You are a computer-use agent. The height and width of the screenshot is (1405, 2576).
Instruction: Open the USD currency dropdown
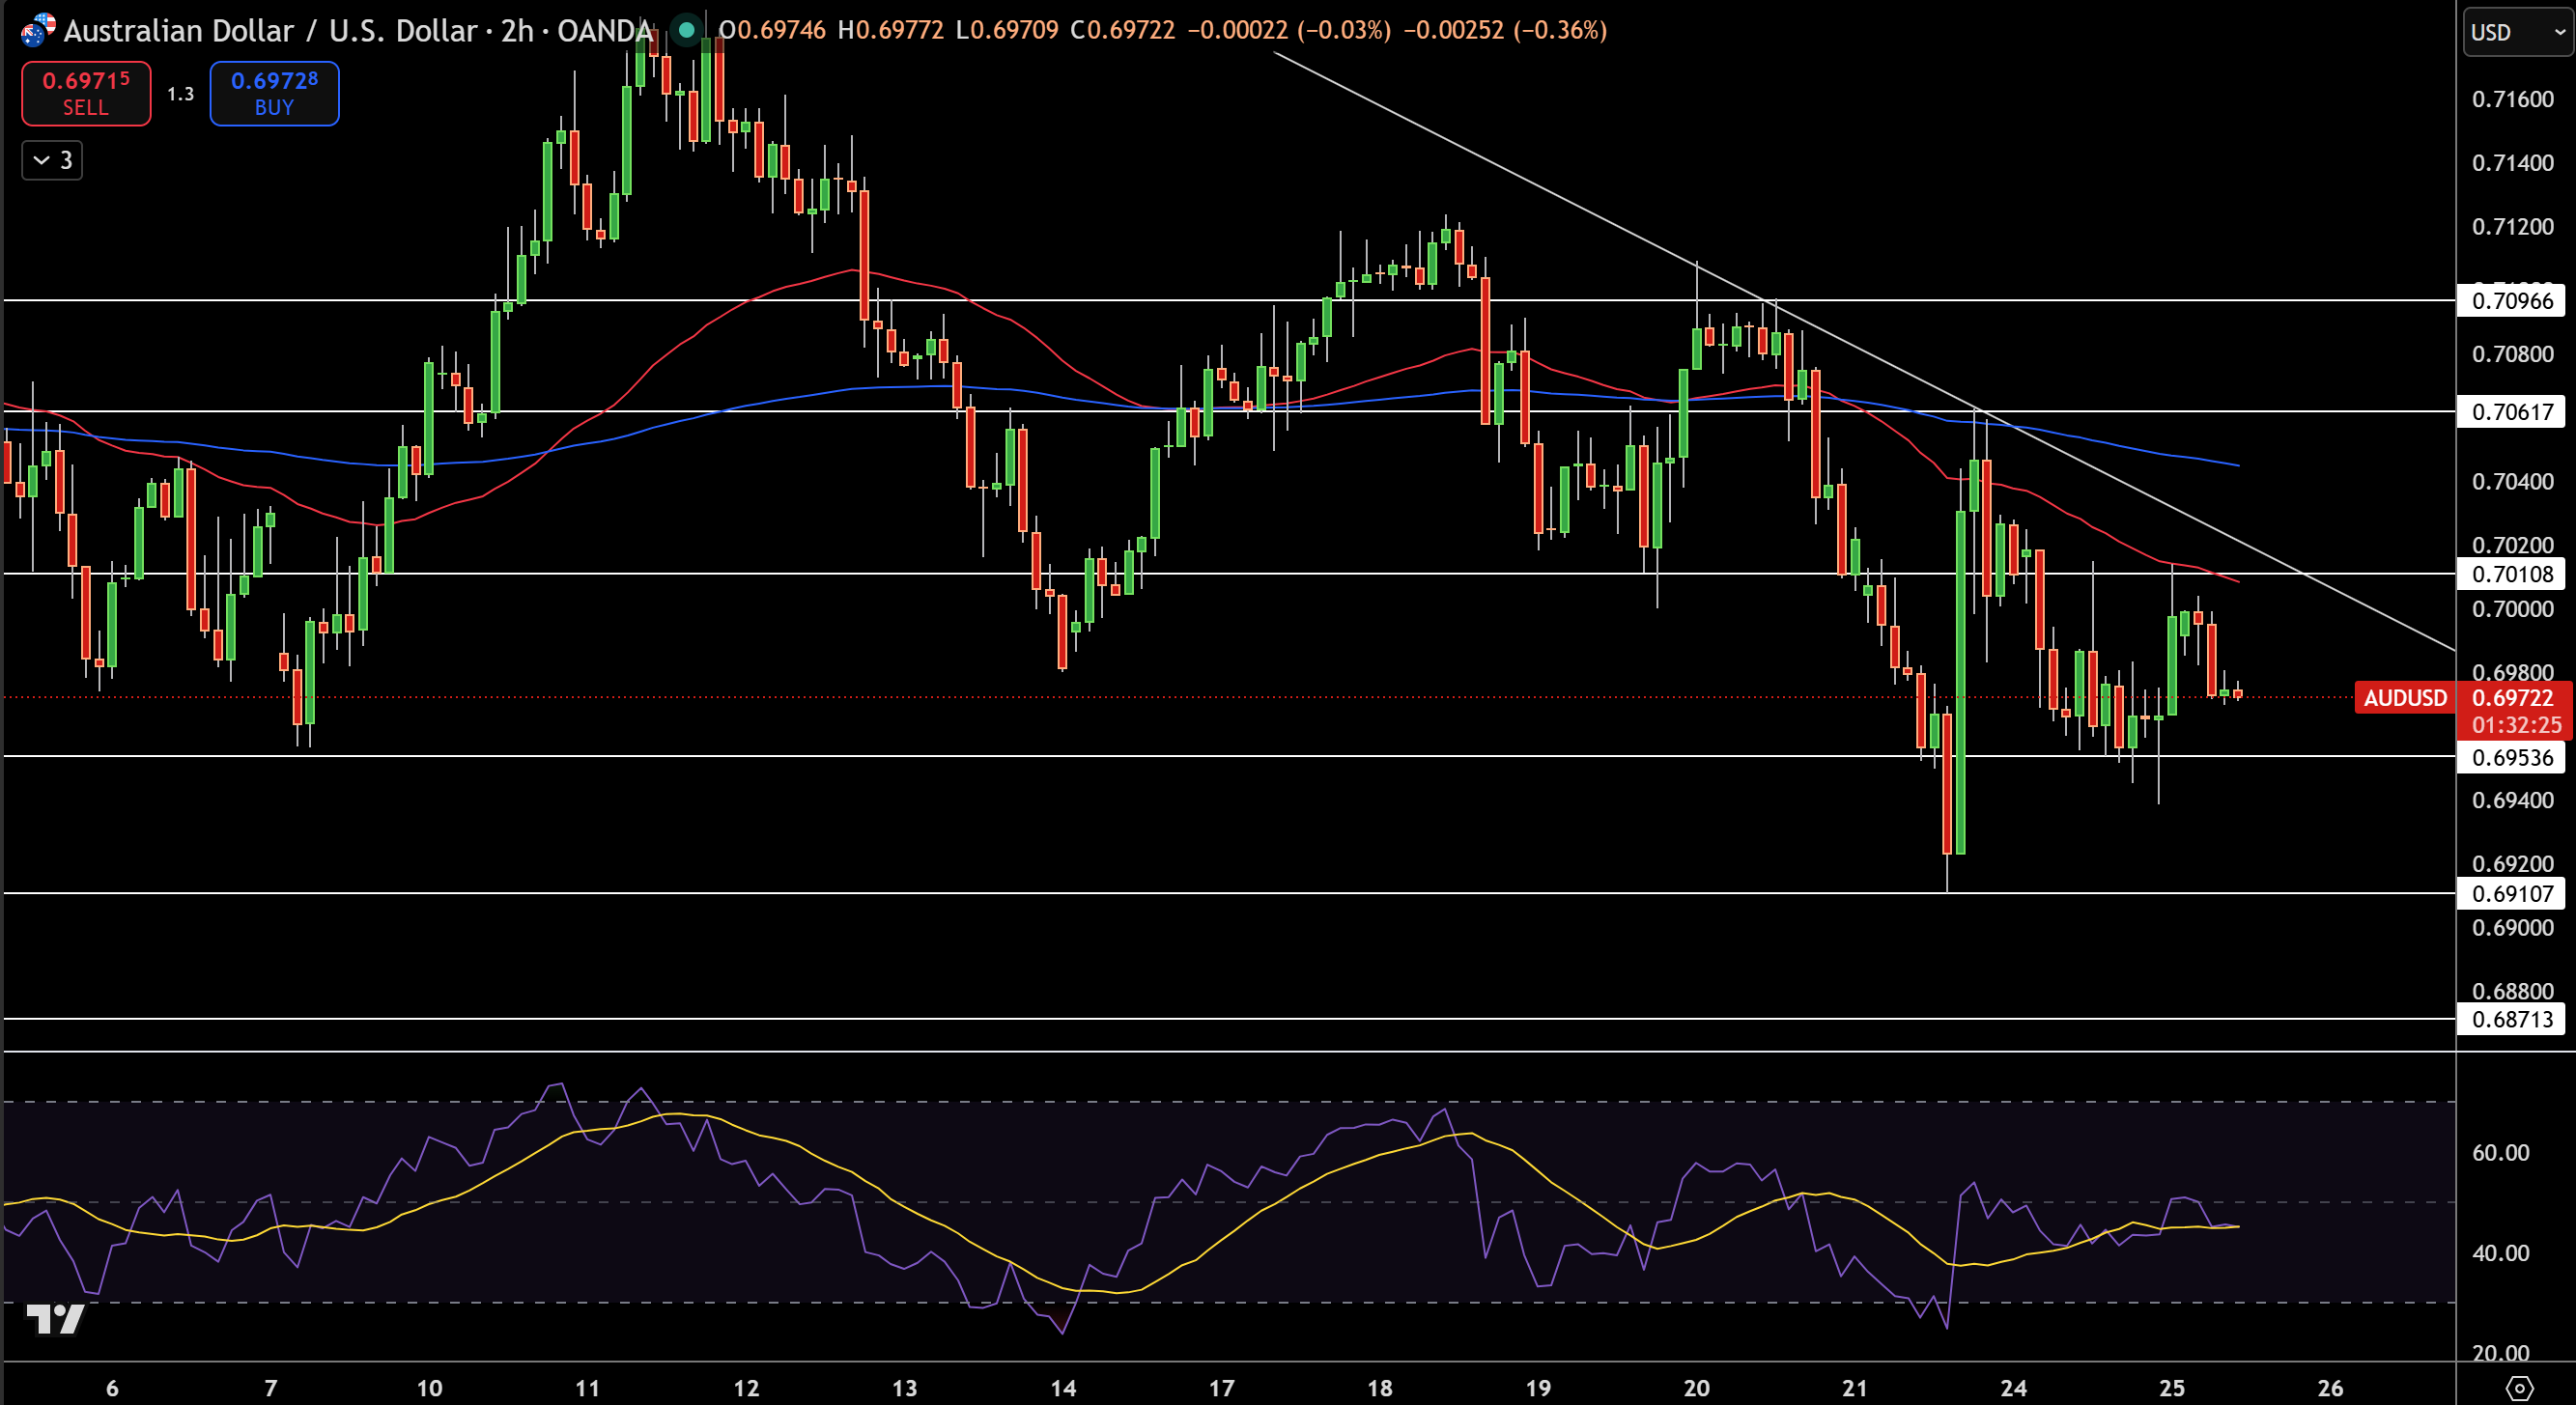pyautogui.click(x=2517, y=32)
